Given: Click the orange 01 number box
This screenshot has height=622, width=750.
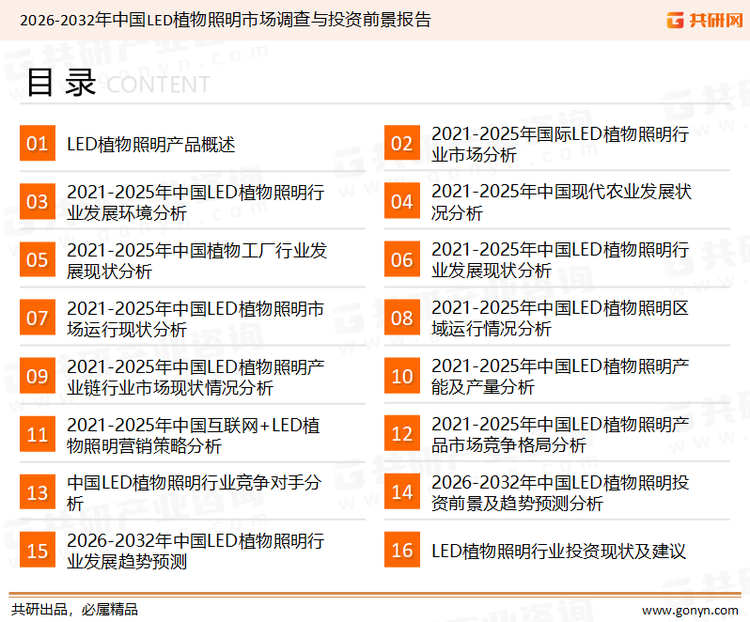Looking at the screenshot, I should [x=37, y=144].
